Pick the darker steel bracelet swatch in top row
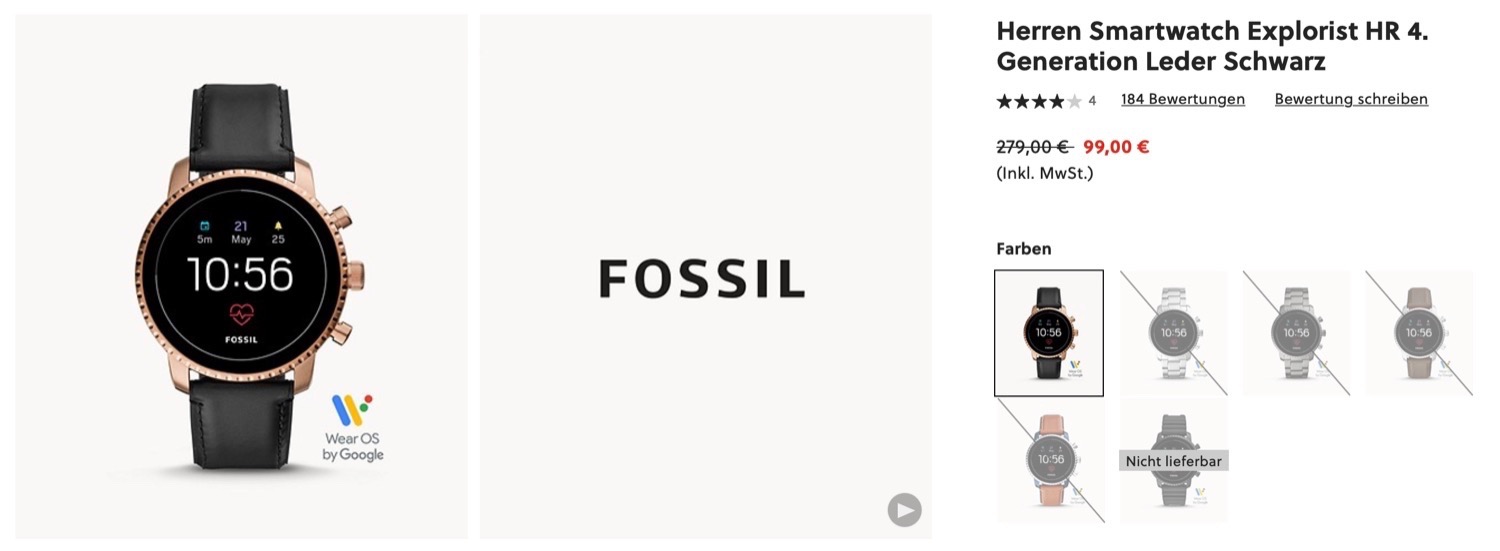 point(1296,333)
